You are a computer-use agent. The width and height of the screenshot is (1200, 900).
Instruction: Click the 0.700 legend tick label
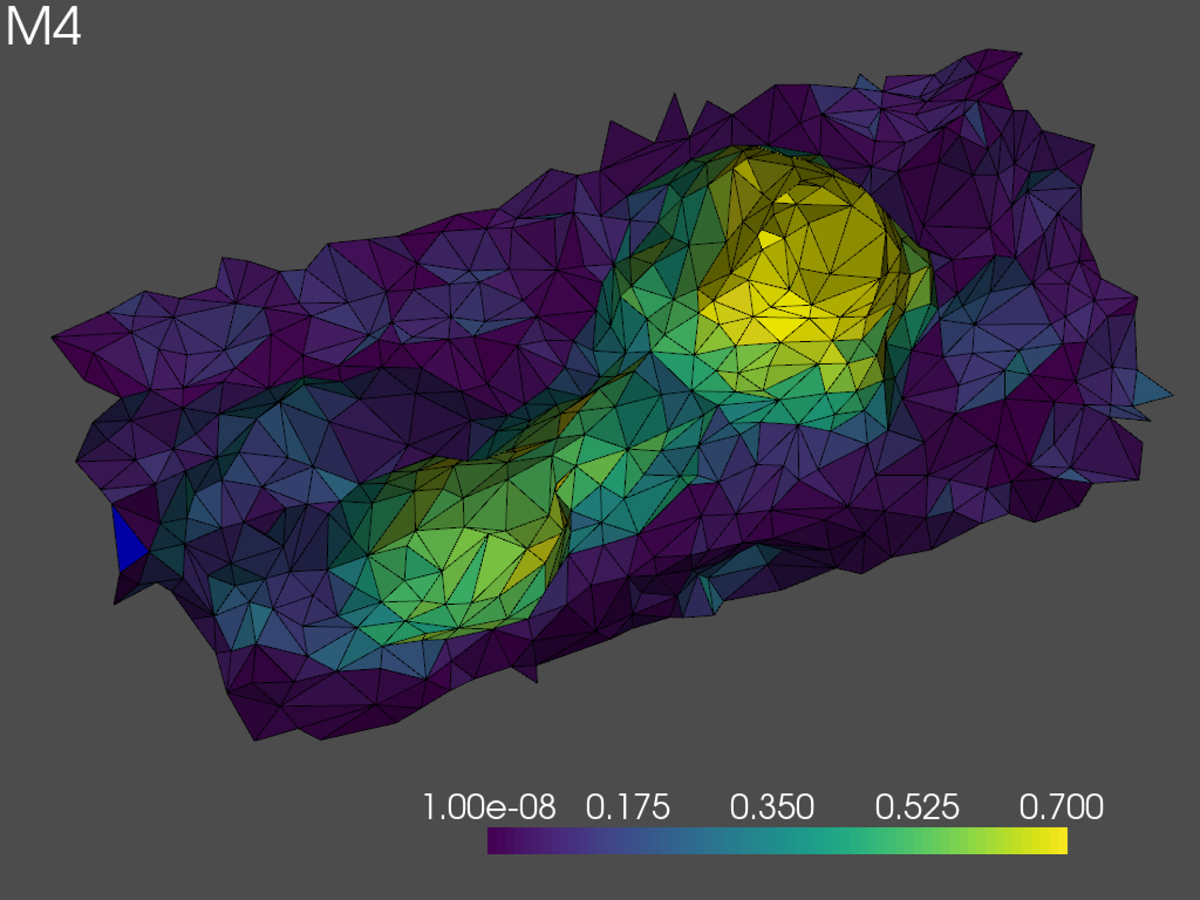coord(1060,807)
